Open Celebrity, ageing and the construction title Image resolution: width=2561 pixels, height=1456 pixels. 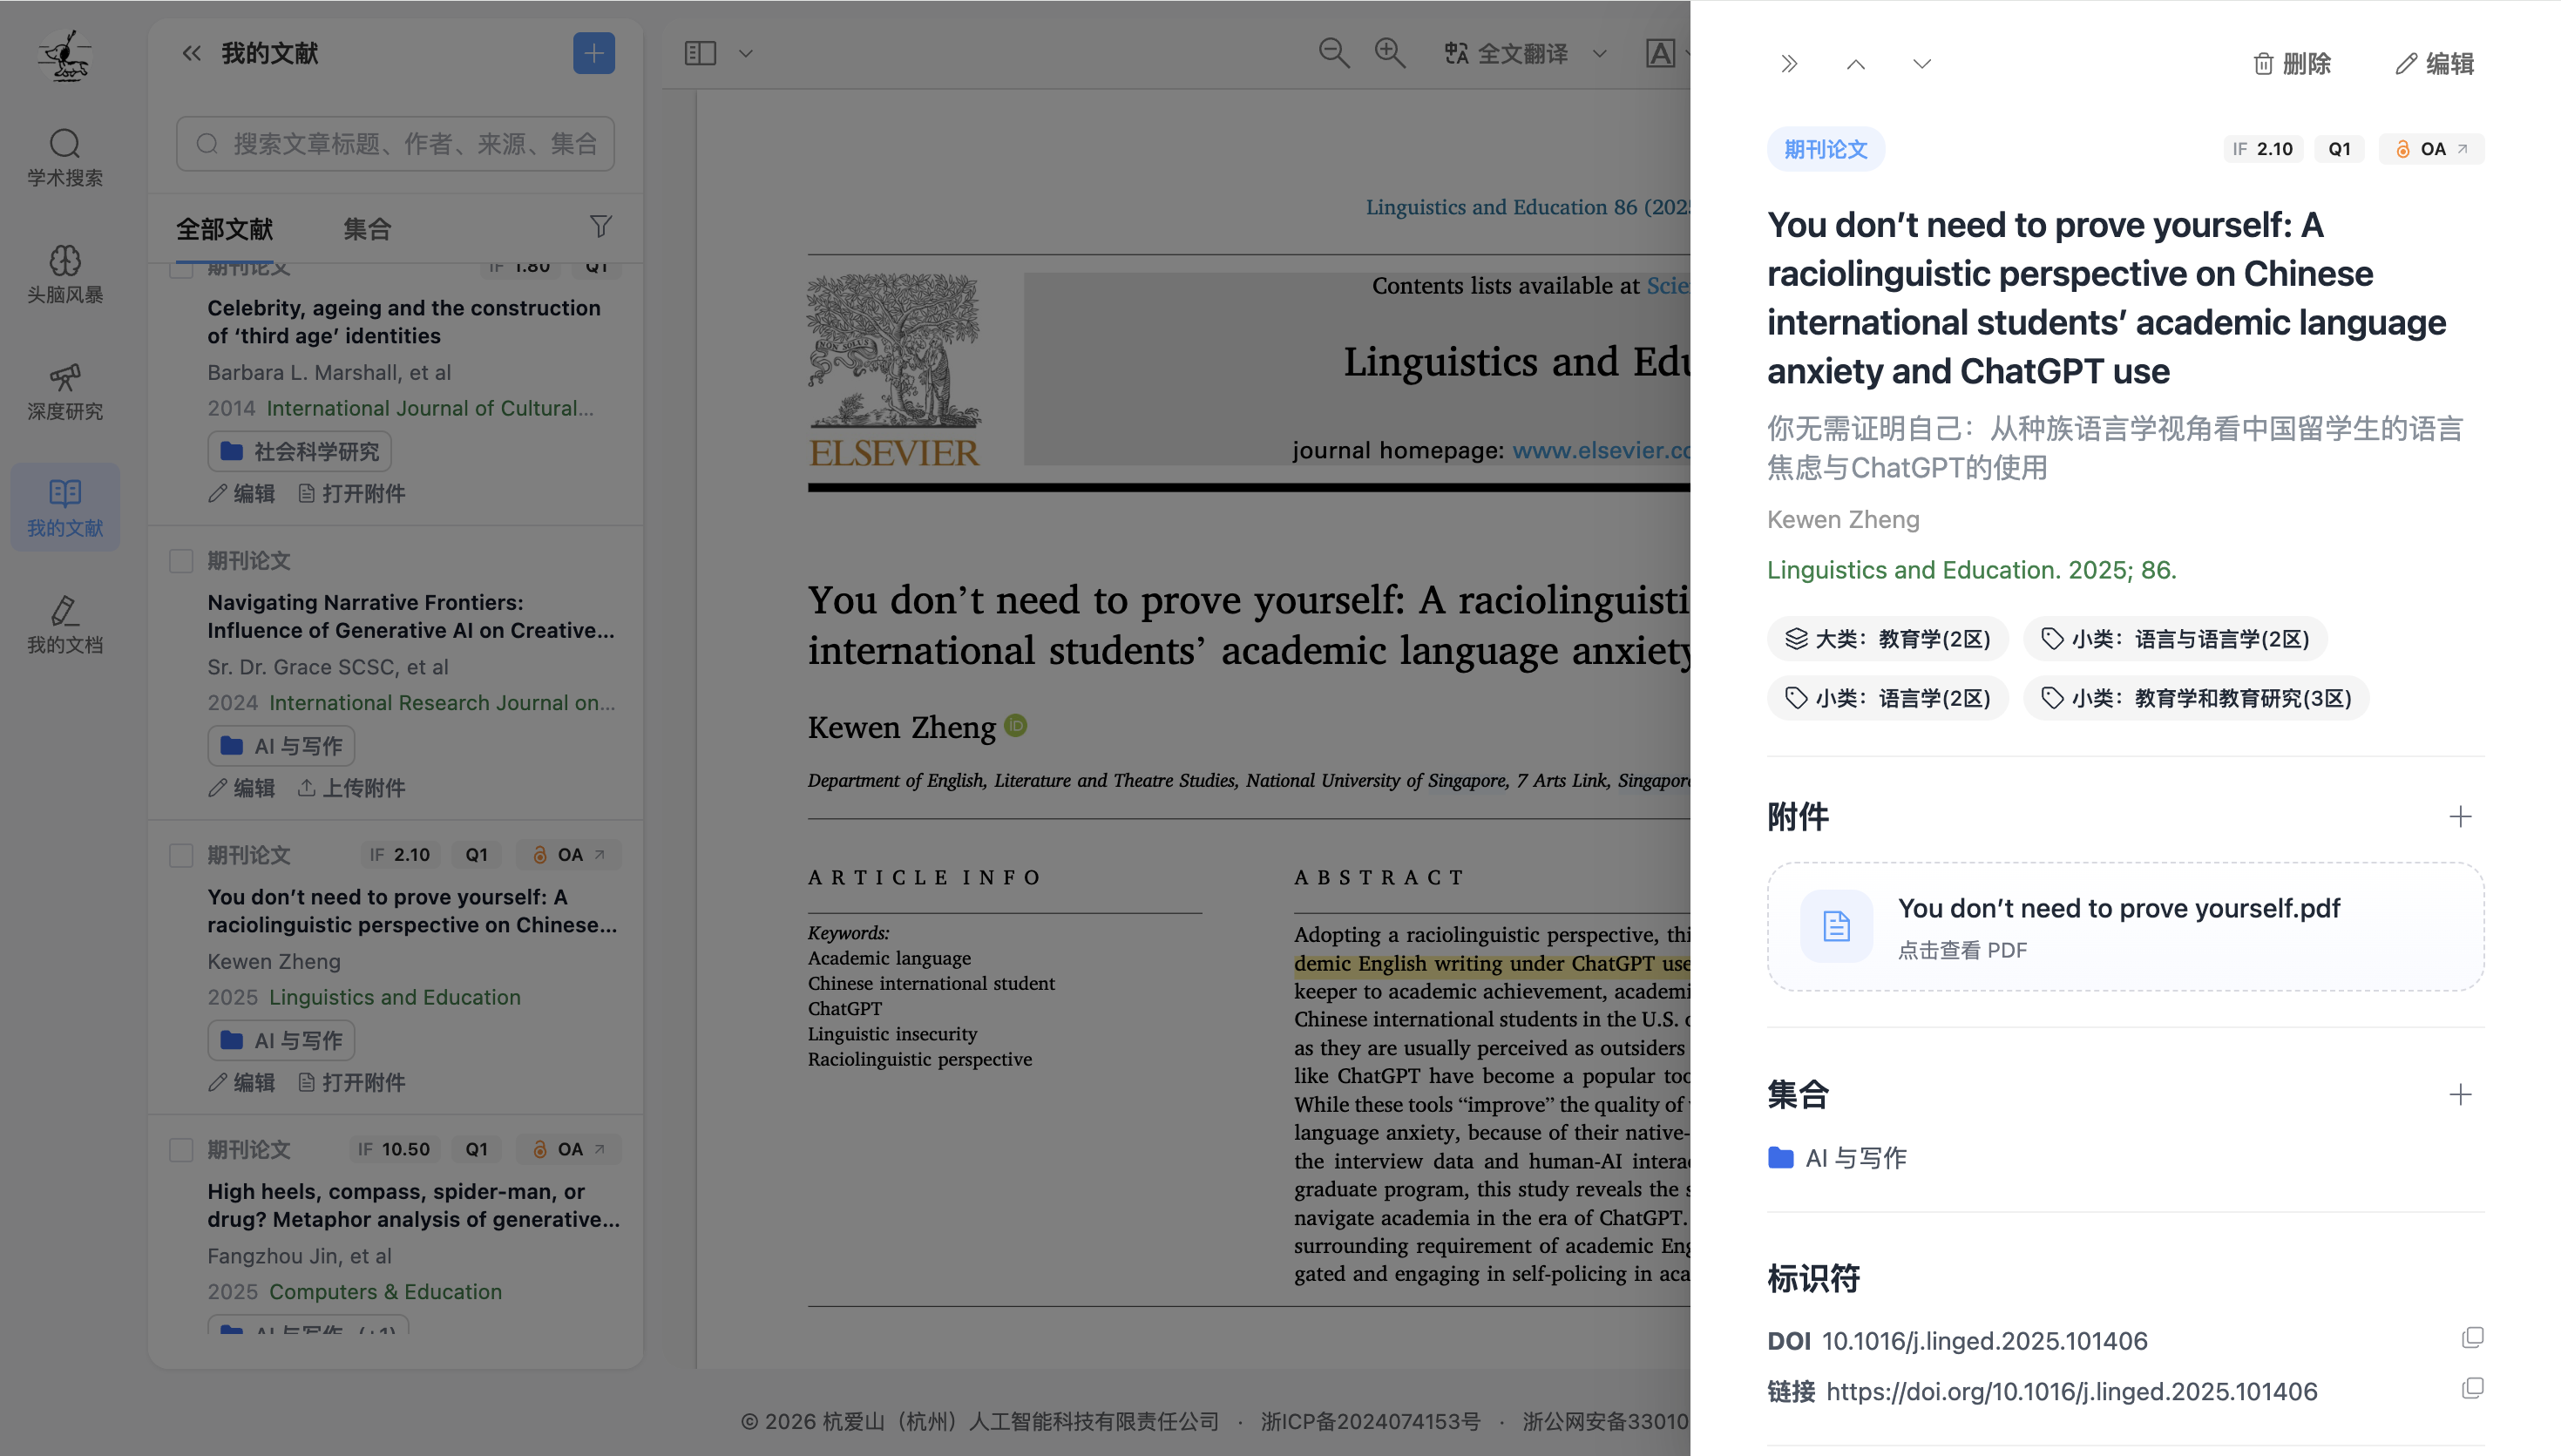point(404,322)
